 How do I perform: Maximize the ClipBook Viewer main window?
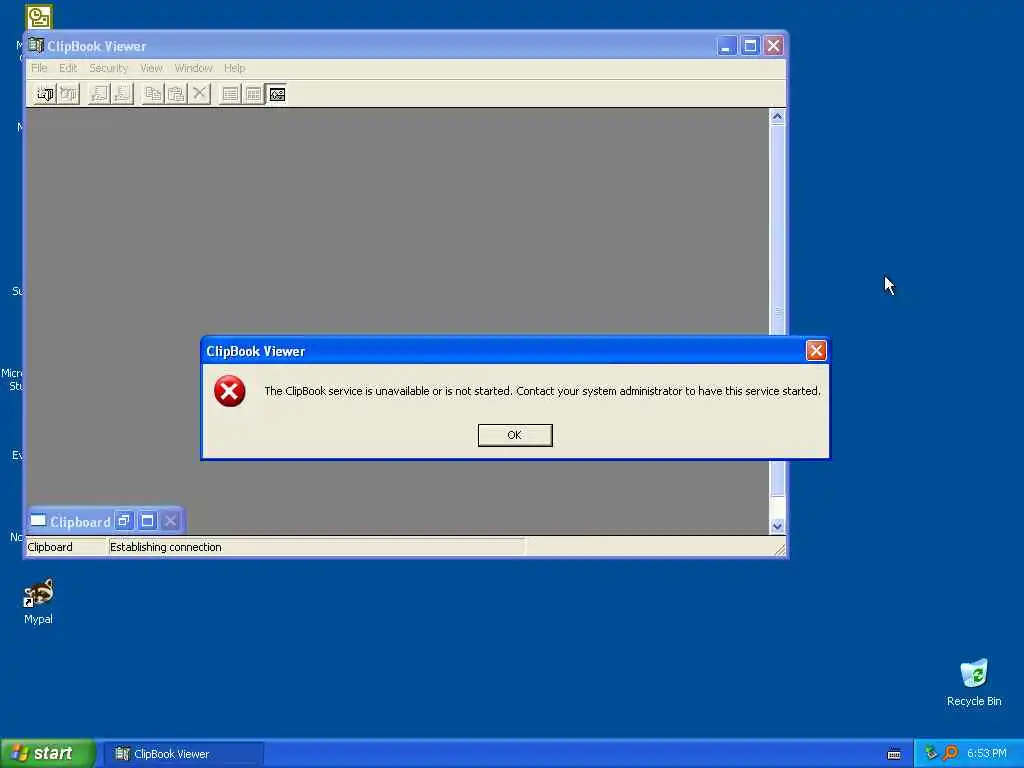(750, 46)
